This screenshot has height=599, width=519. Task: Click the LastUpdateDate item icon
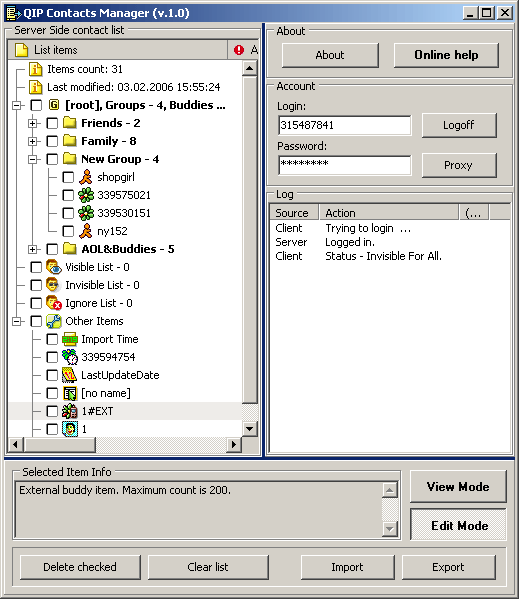pos(70,375)
